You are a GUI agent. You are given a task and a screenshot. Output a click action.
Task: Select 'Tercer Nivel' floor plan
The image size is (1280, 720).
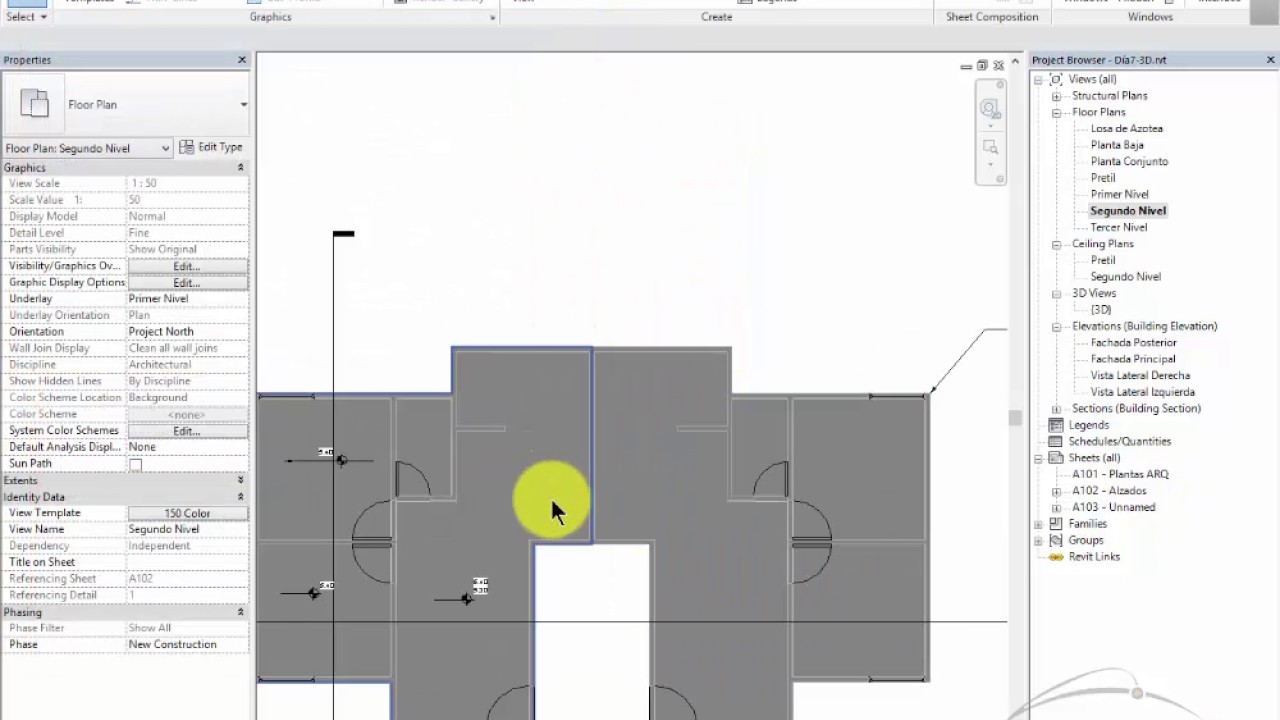point(1118,228)
